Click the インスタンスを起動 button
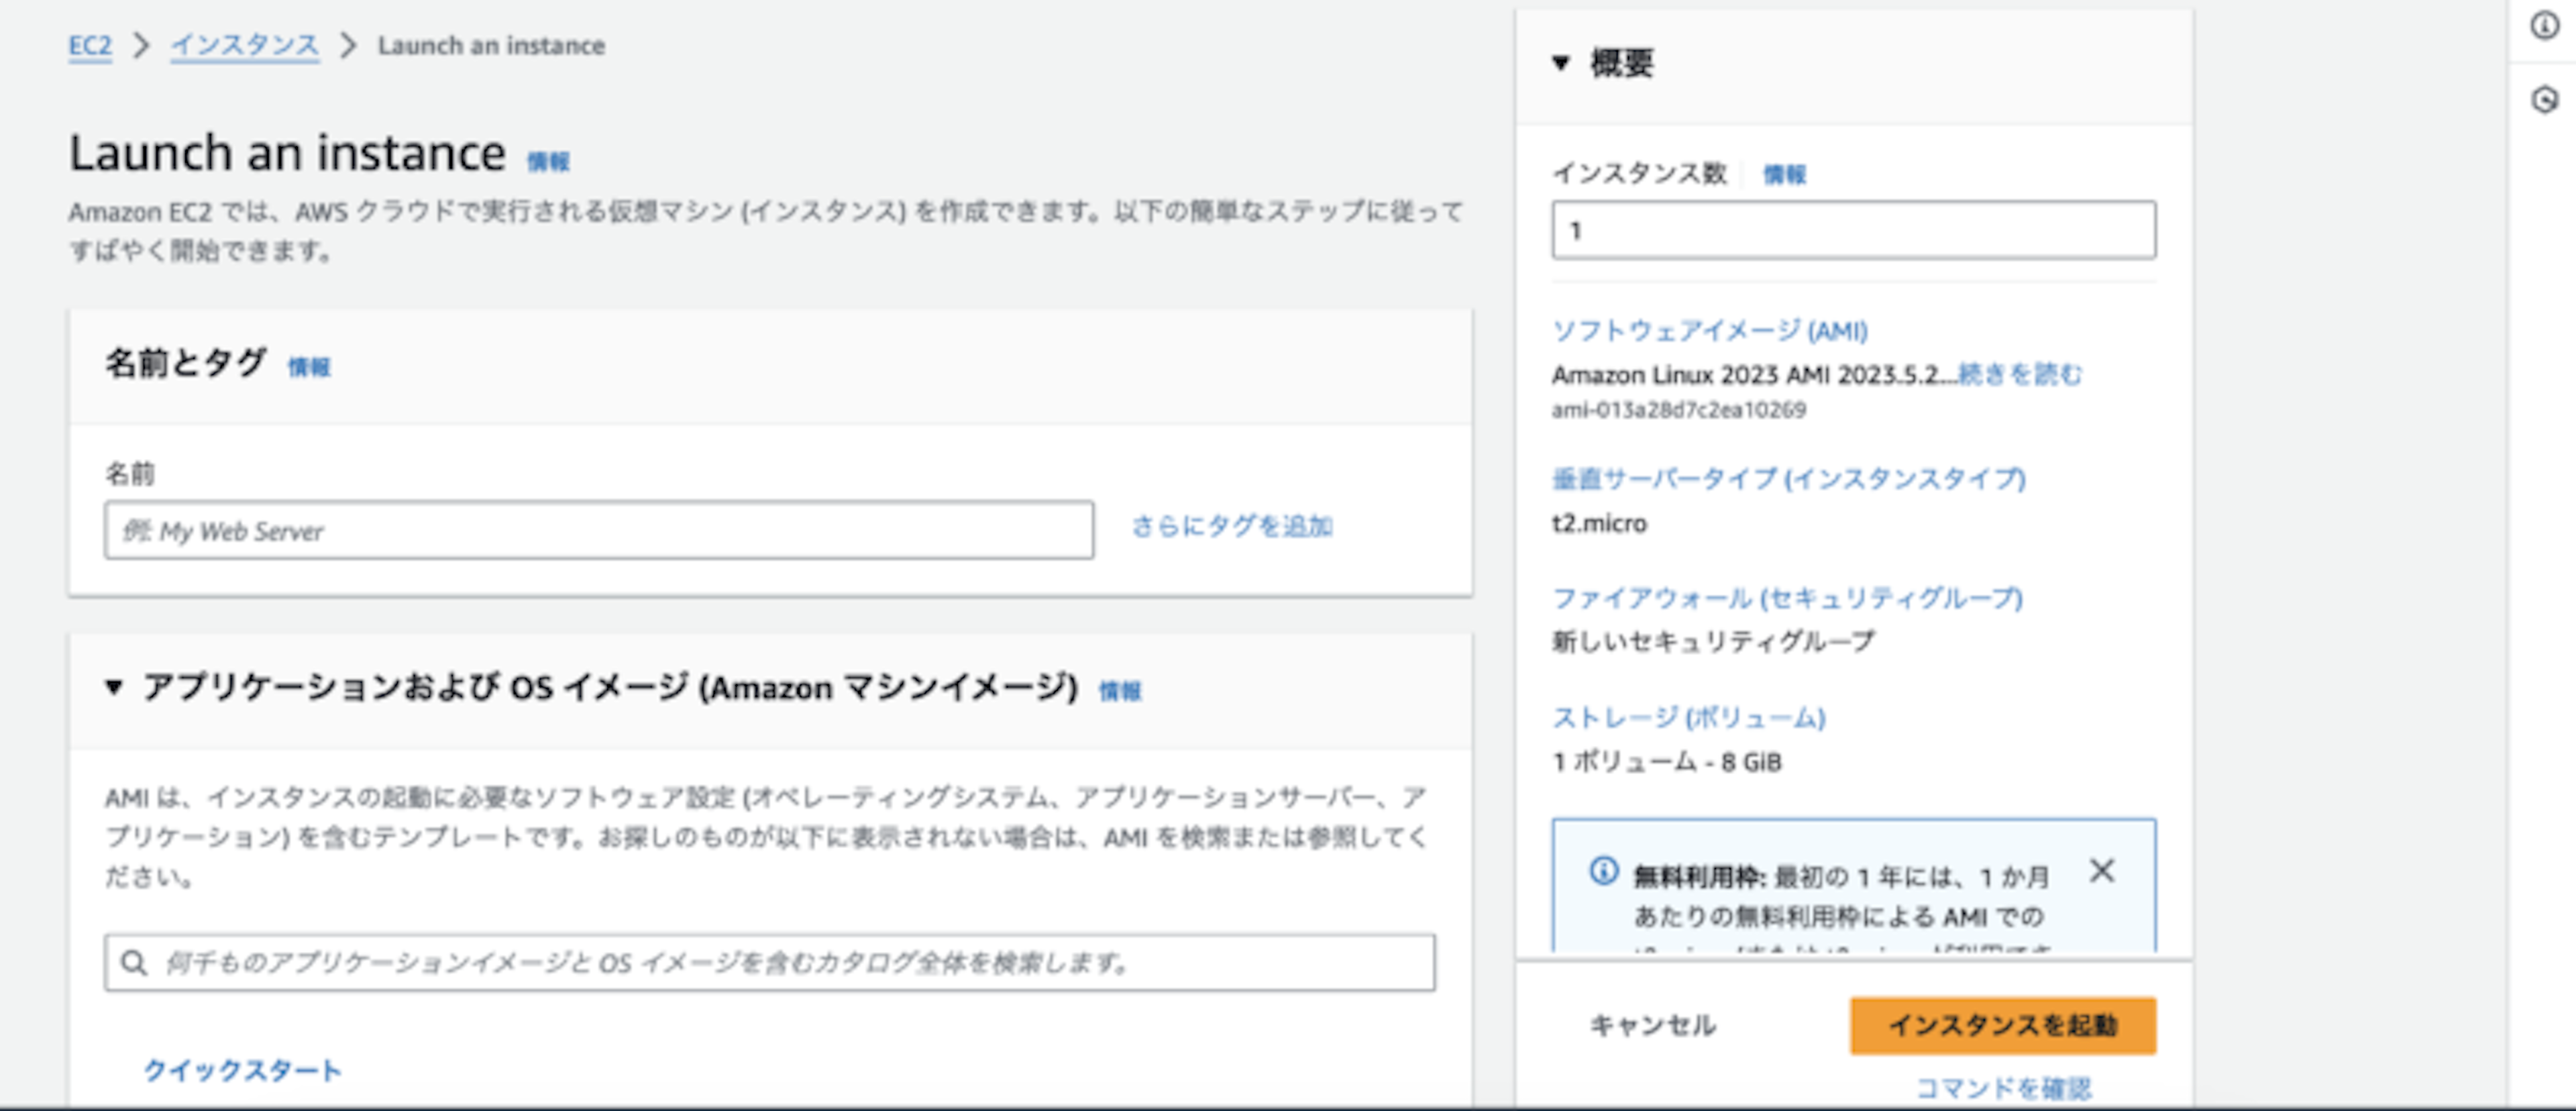Screen dimensions: 2576x1111 (x=2003, y=1026)
